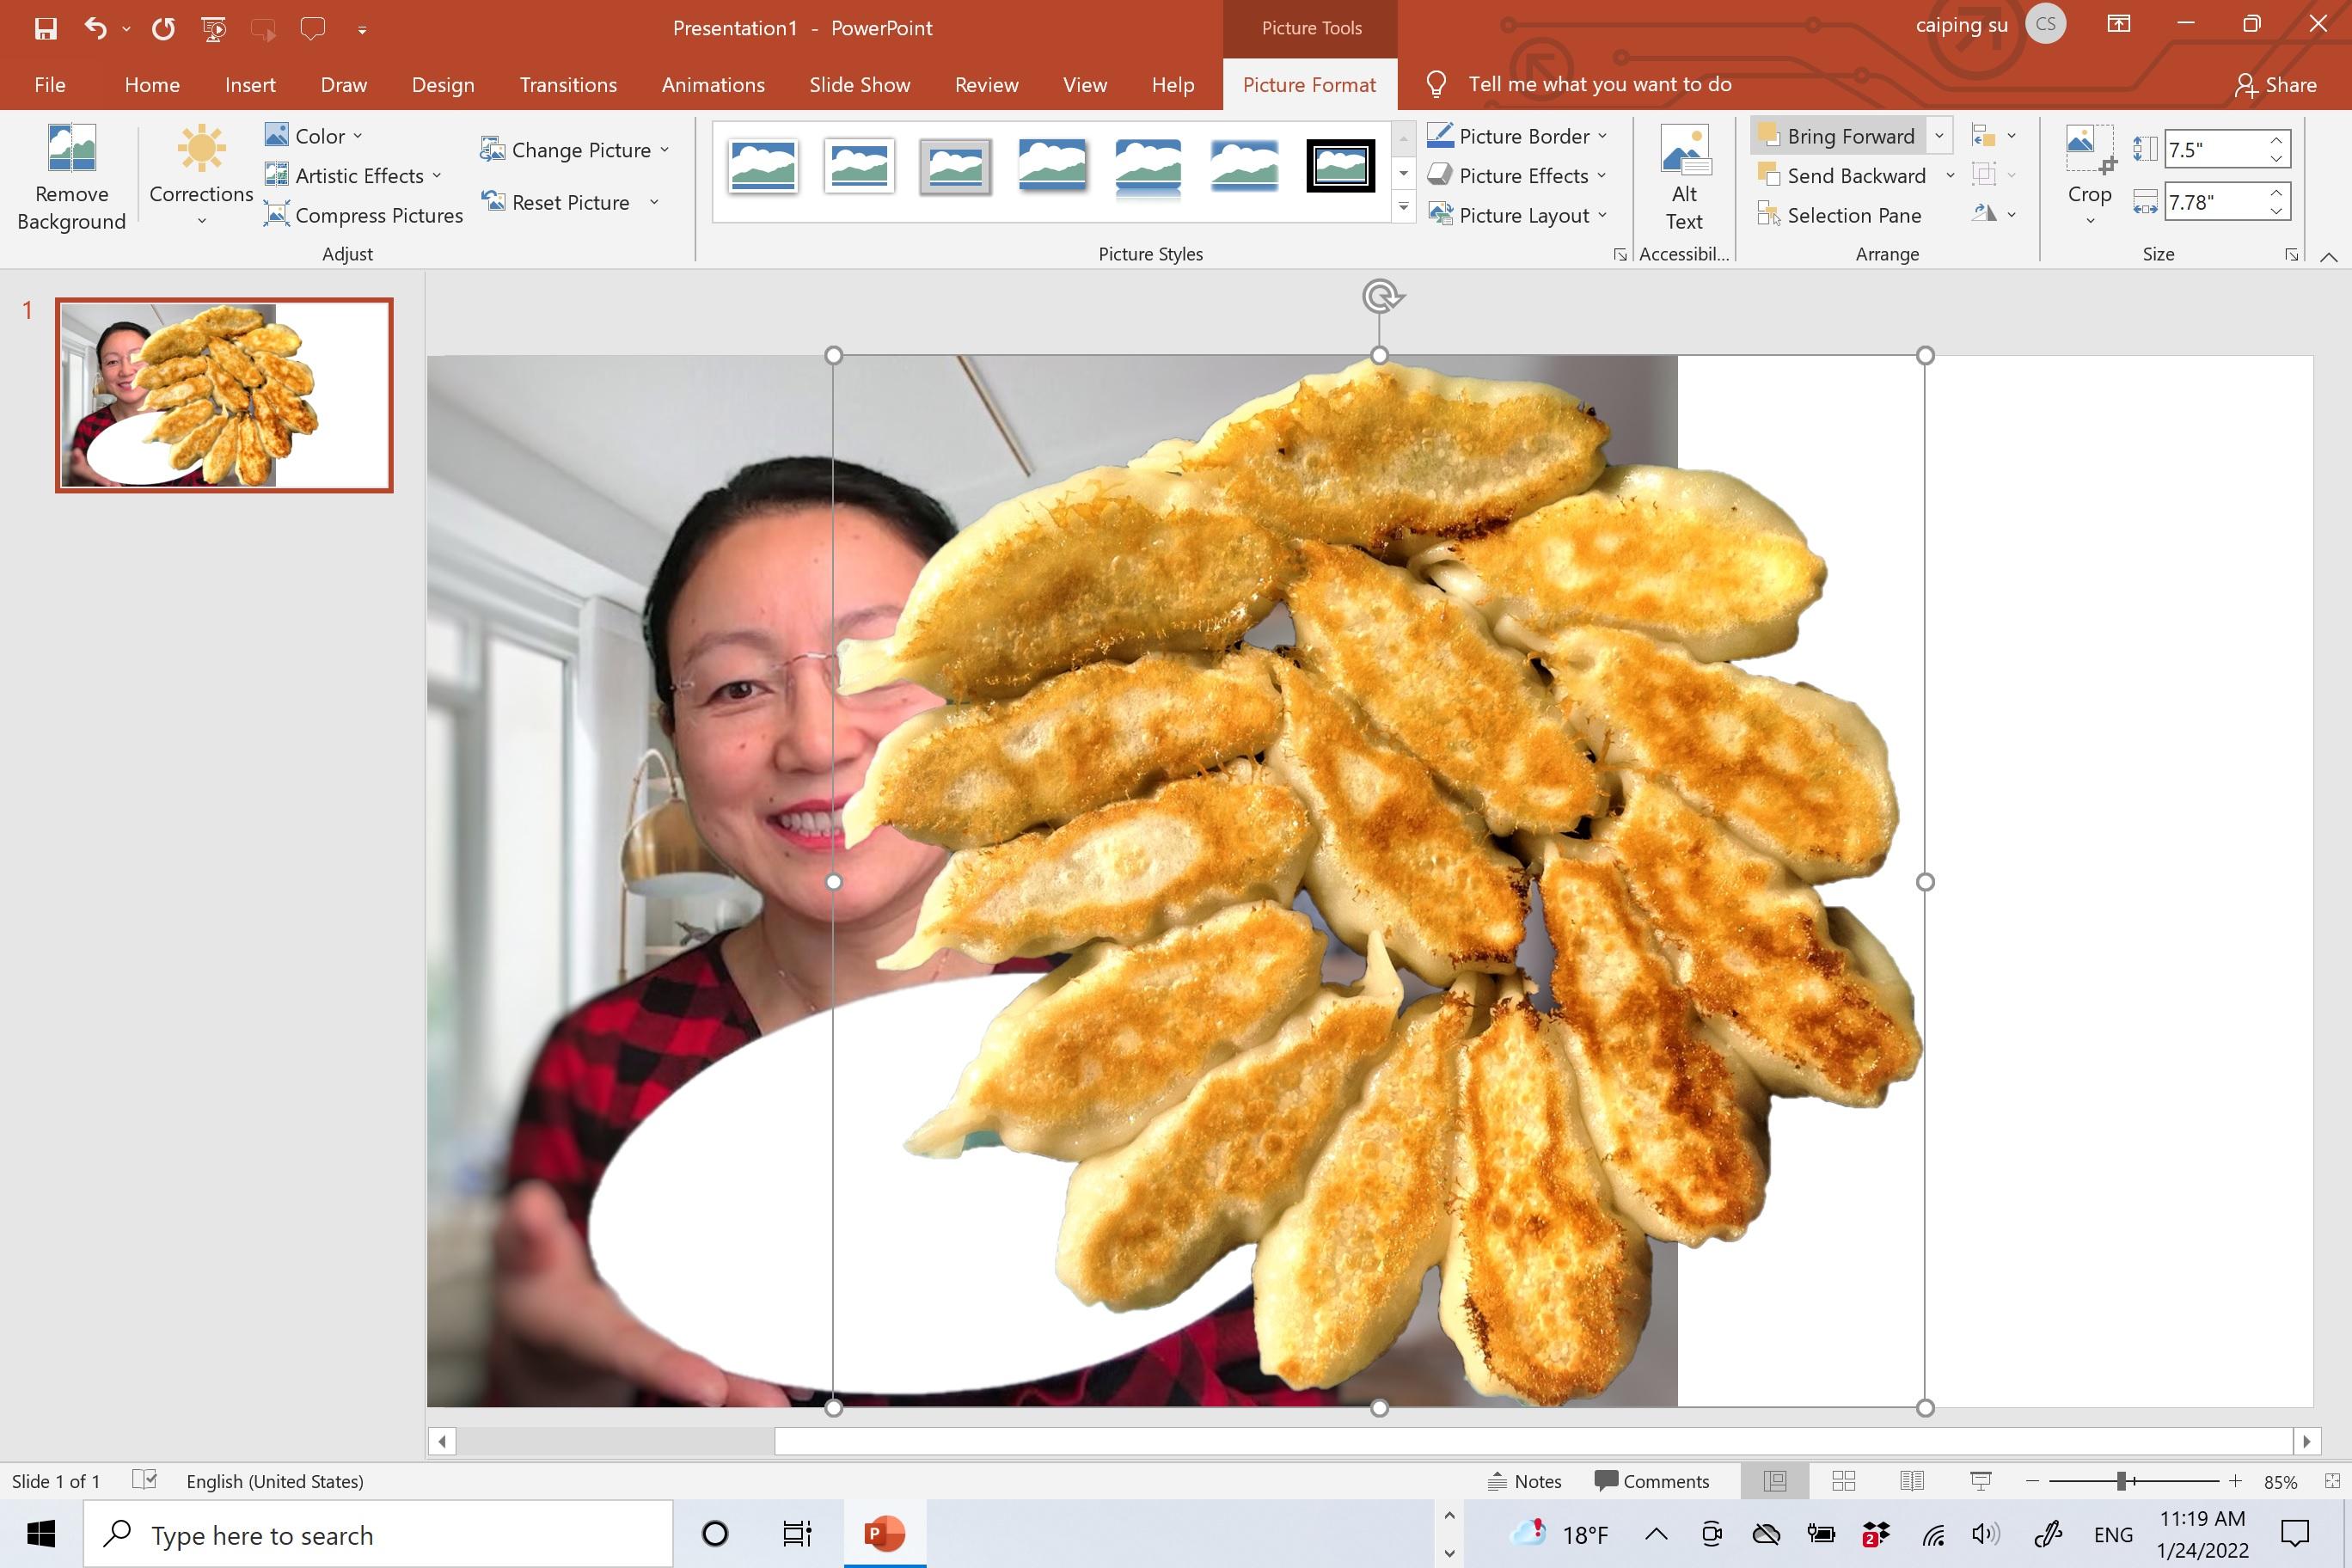The height and width of the screenshot is (1568, 2352).
Task: Expand the Picture Border dropdown
Action: (x=1602, y=136)
